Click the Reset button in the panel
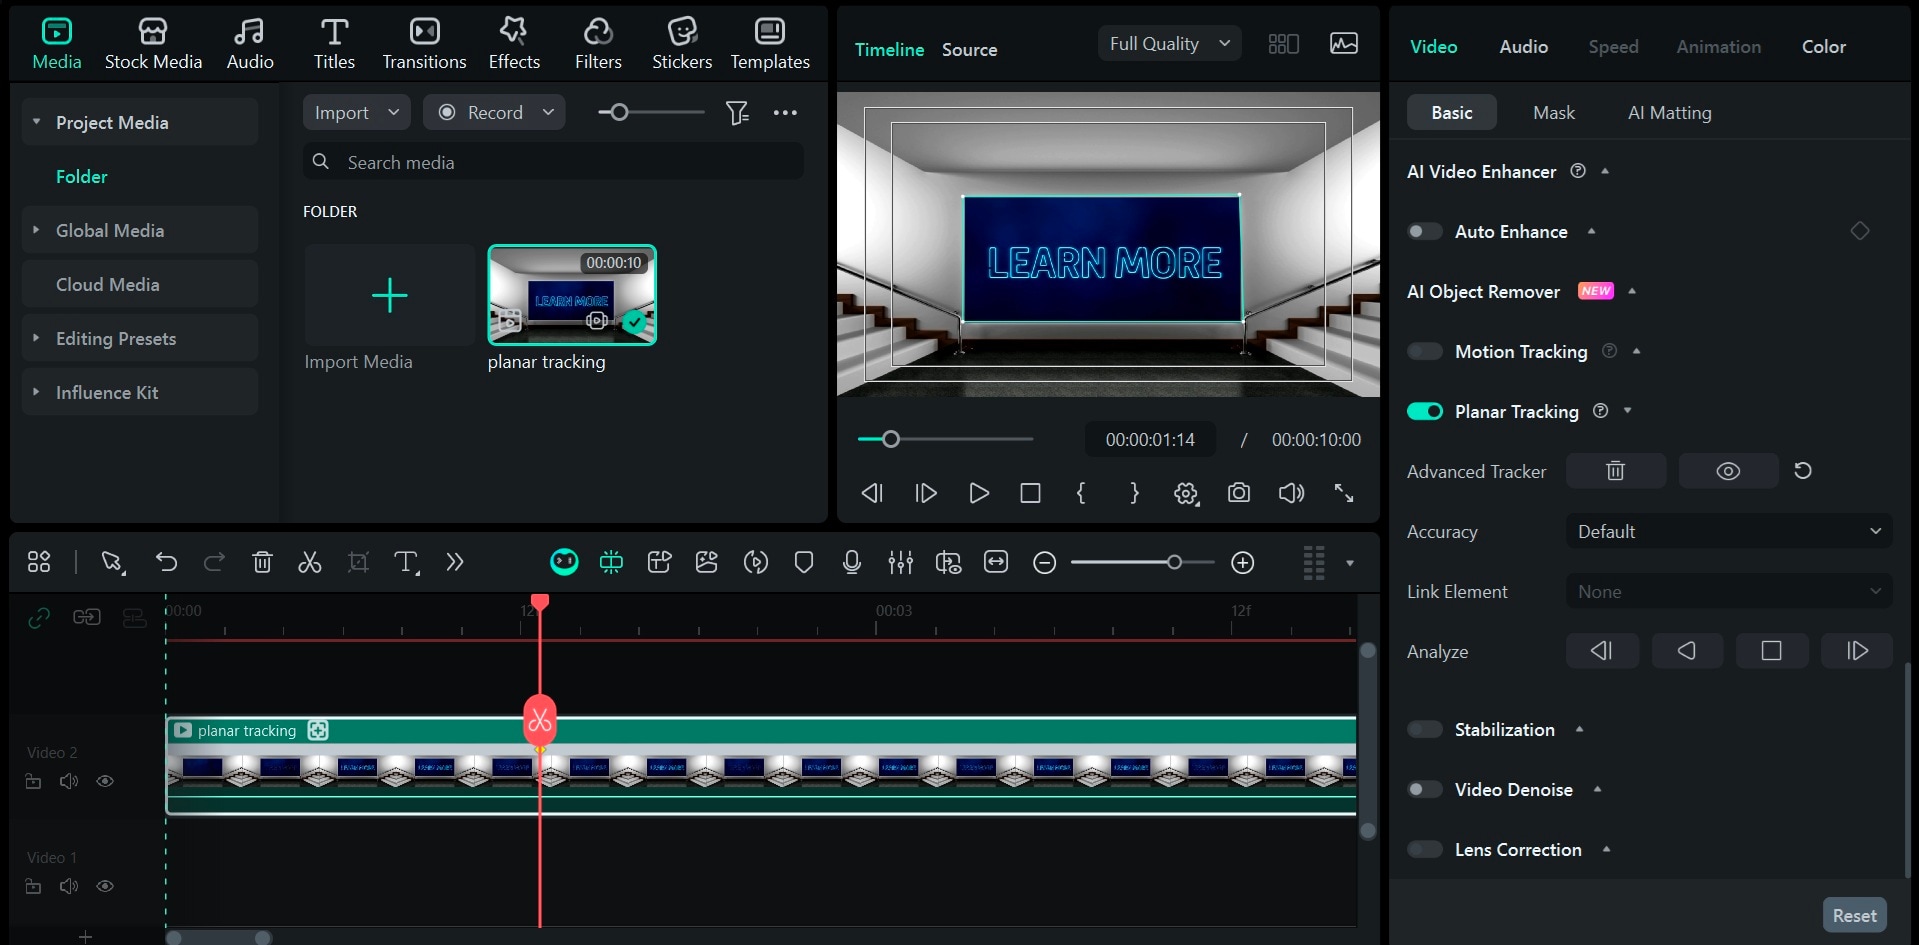The image size is (1919, 945). (1855, 914)
